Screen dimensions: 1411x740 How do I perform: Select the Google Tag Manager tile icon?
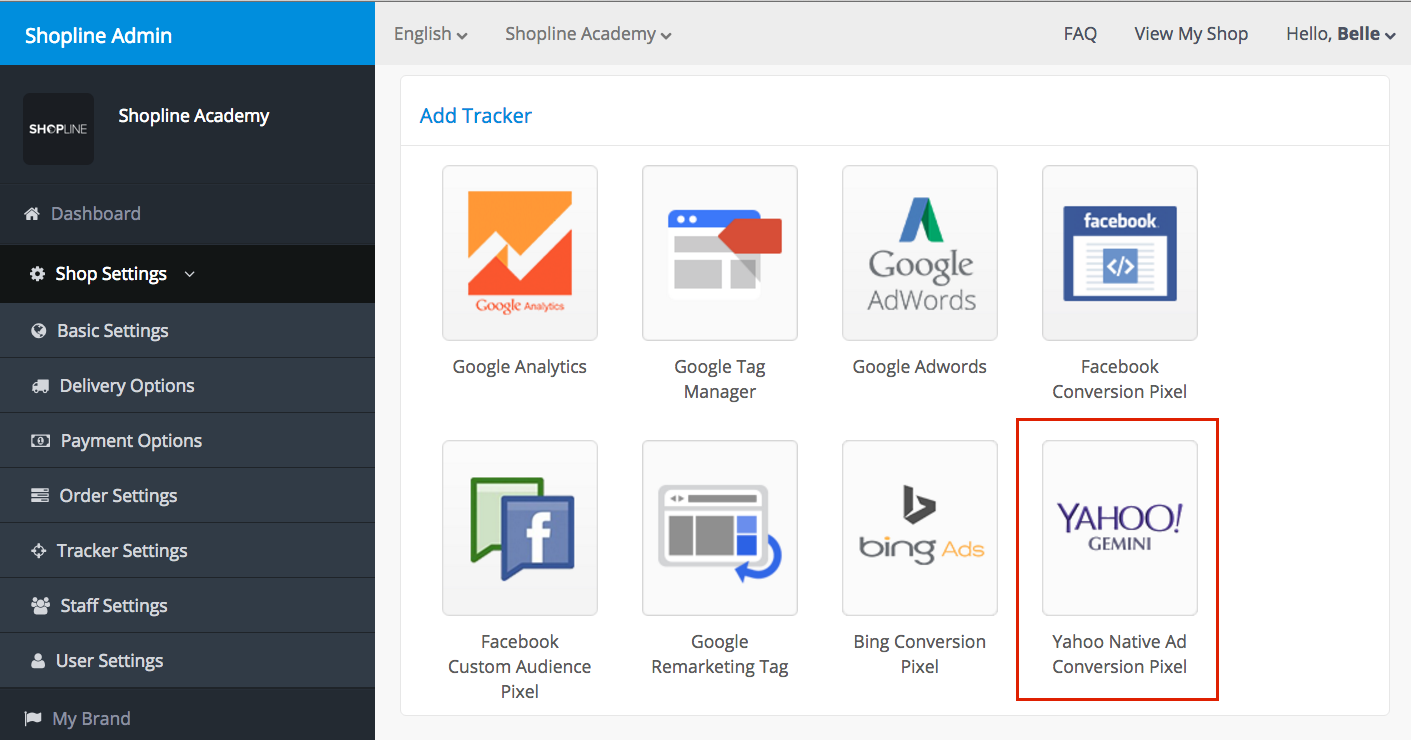720,253
